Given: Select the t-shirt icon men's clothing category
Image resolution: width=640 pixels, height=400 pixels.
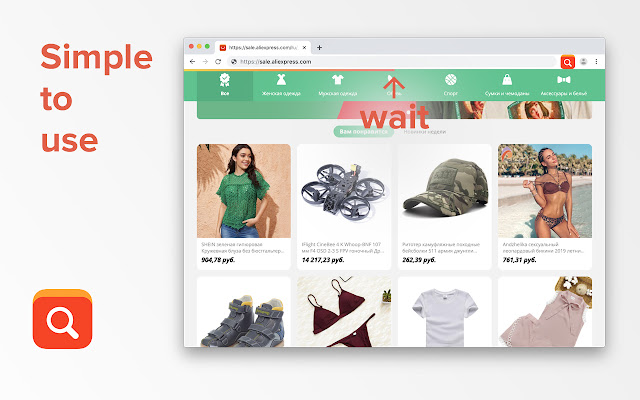Looking at the screenshot, I should 338,85.
